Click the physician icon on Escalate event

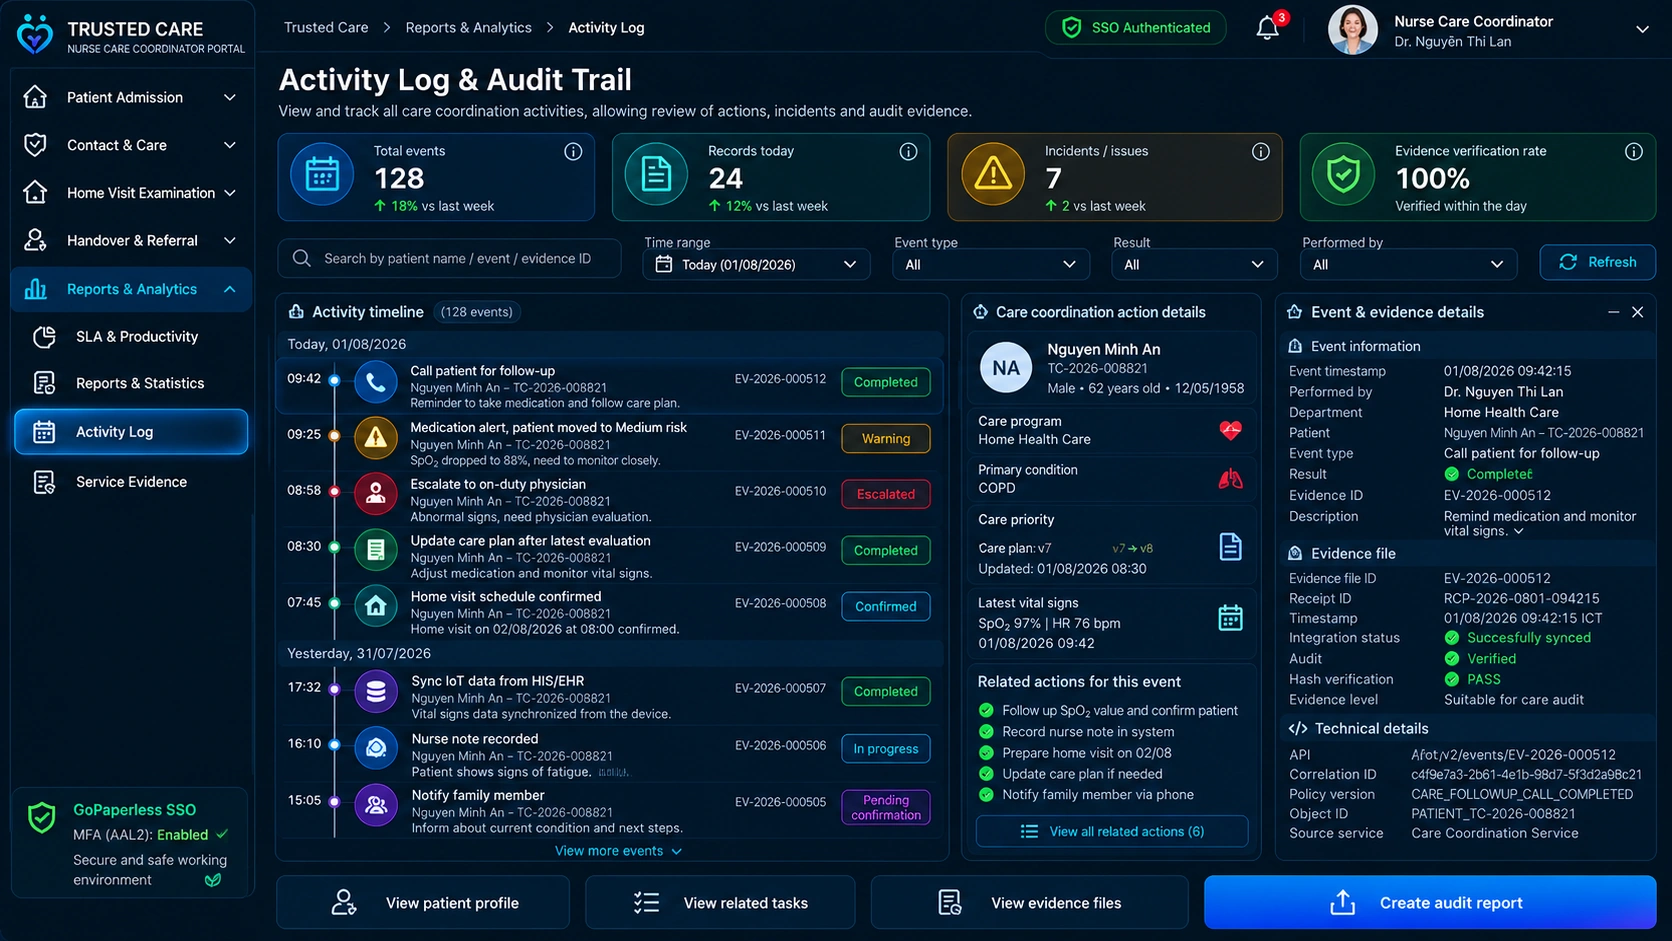pos(376,493)
